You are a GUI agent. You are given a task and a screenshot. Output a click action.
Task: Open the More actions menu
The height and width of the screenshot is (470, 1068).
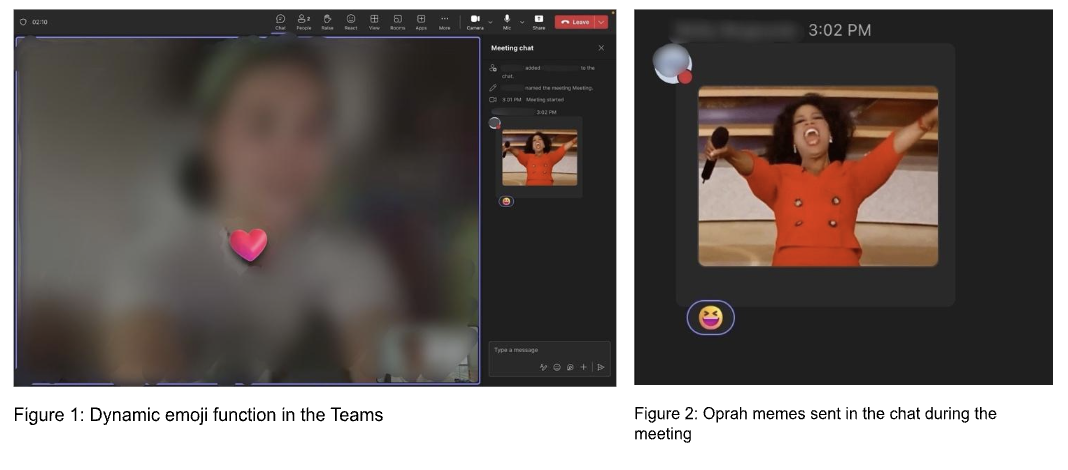(444, 21)
